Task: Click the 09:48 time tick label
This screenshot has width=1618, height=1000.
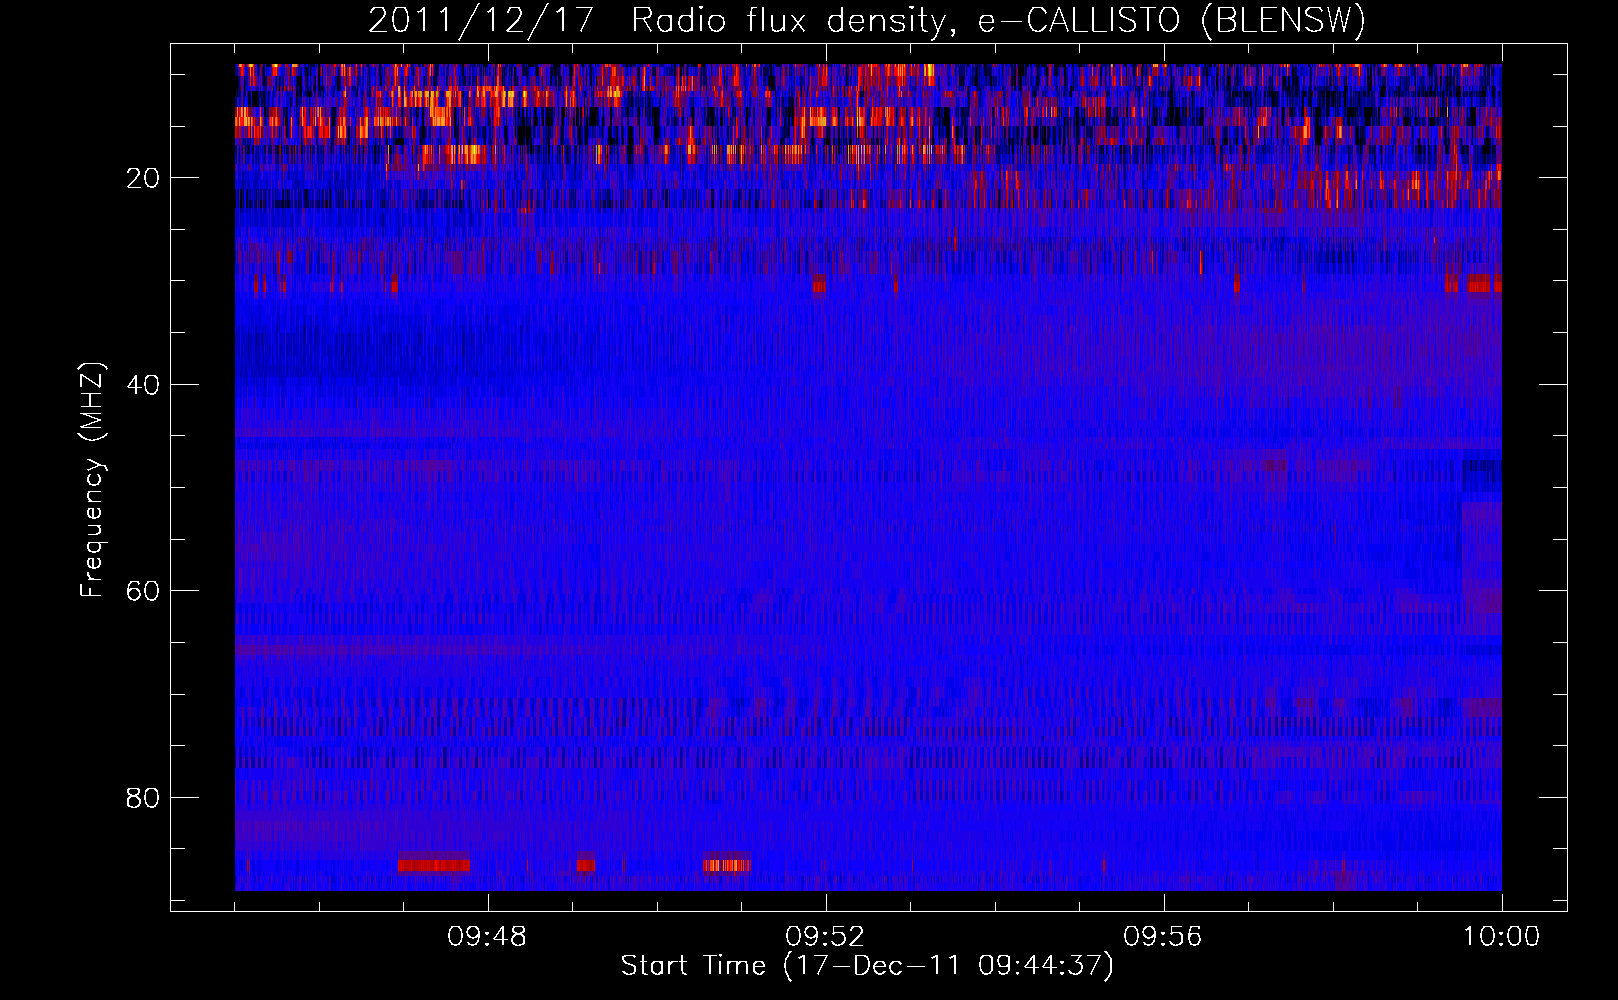Action: [x=487, y=937]
